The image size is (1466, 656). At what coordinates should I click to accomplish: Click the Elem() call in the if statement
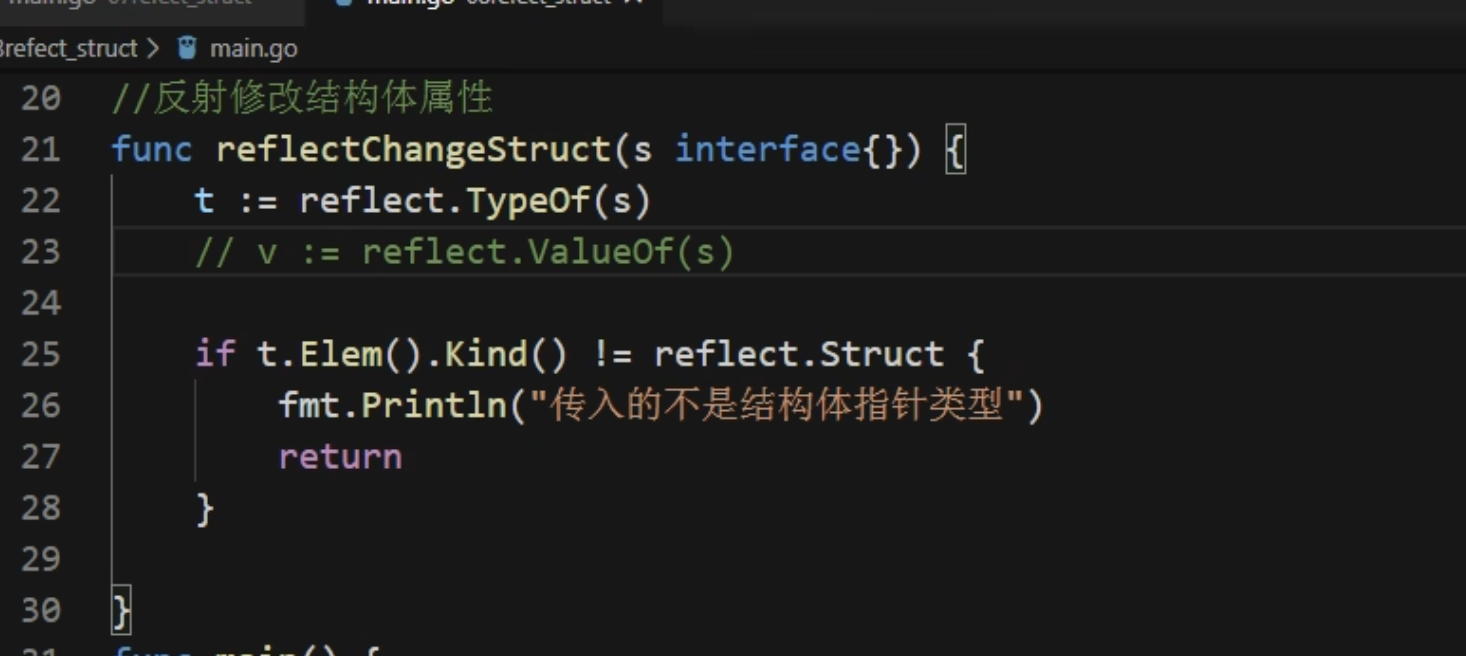(x=339, y=354)
